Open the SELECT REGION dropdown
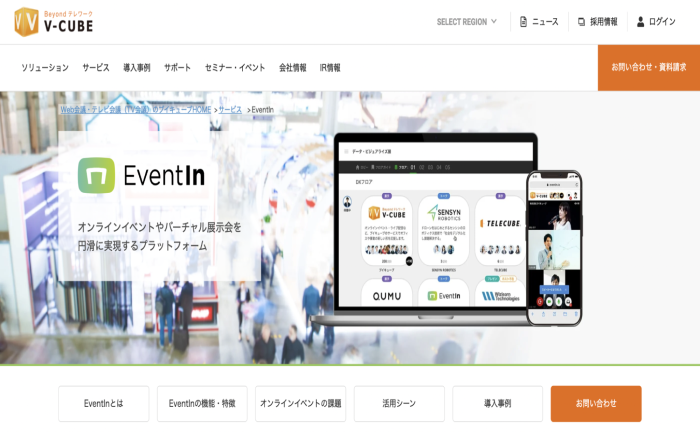Screen dimensions: 700x432 [467, 21]
